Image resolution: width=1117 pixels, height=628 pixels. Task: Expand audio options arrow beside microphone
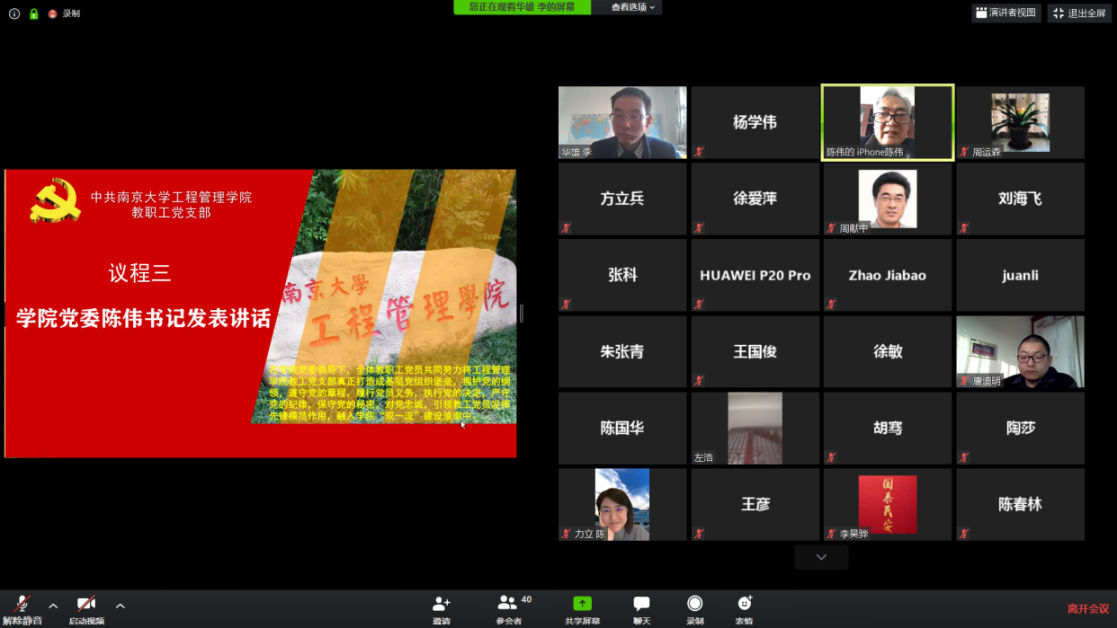coord(53,606)
